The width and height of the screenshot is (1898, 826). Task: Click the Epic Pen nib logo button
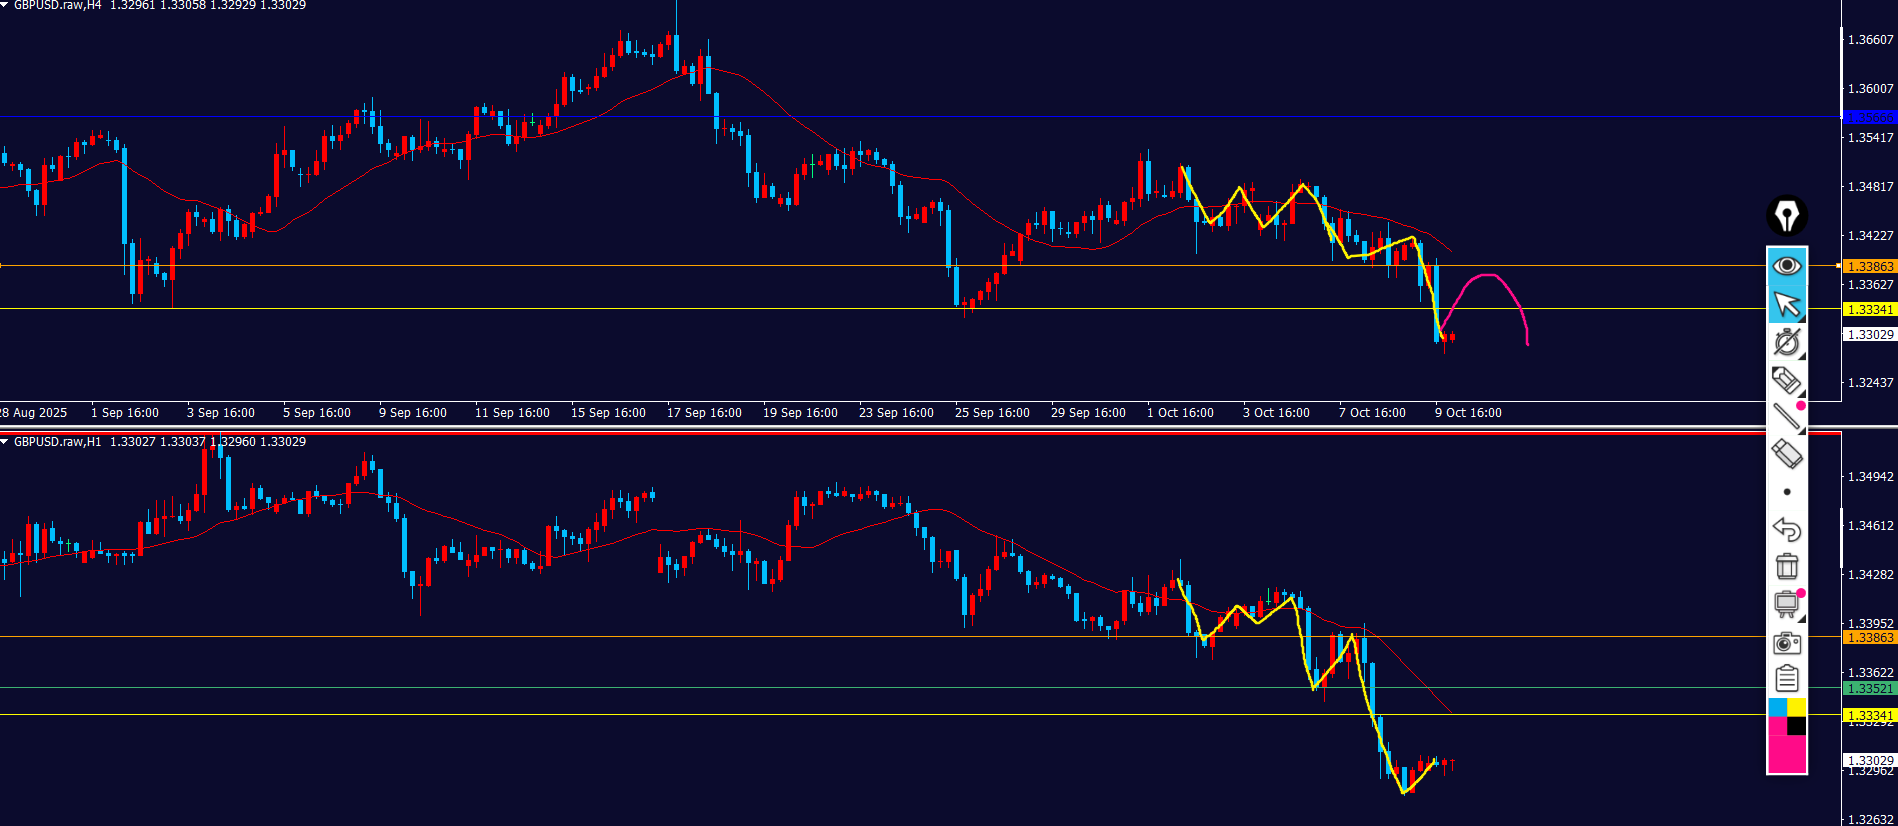1787,216
